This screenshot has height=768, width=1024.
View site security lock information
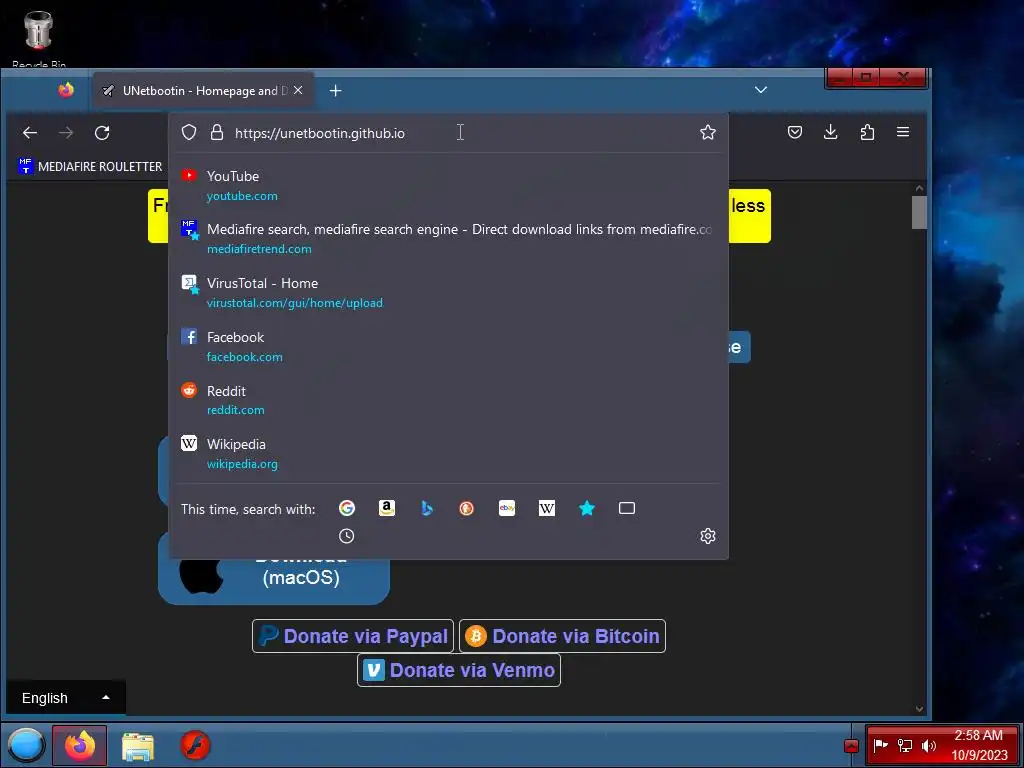pyautogui.click(x=217, y=133)
